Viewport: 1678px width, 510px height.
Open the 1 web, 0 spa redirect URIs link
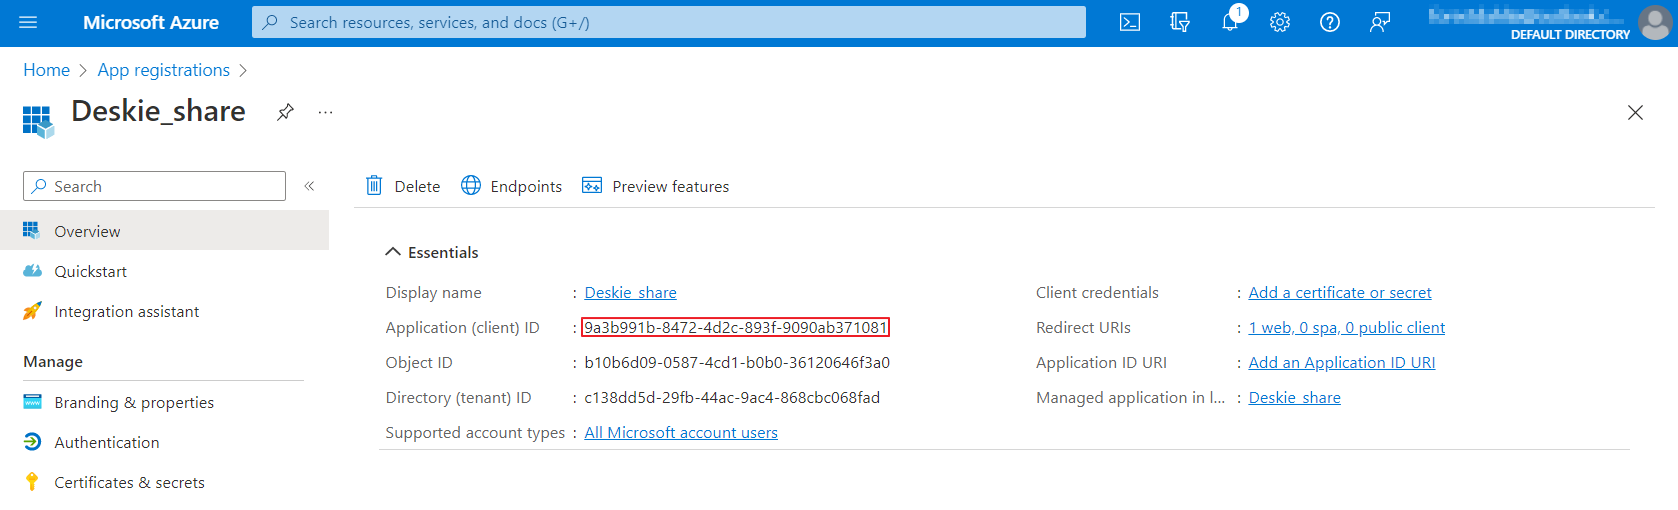tap(1346, 327)
